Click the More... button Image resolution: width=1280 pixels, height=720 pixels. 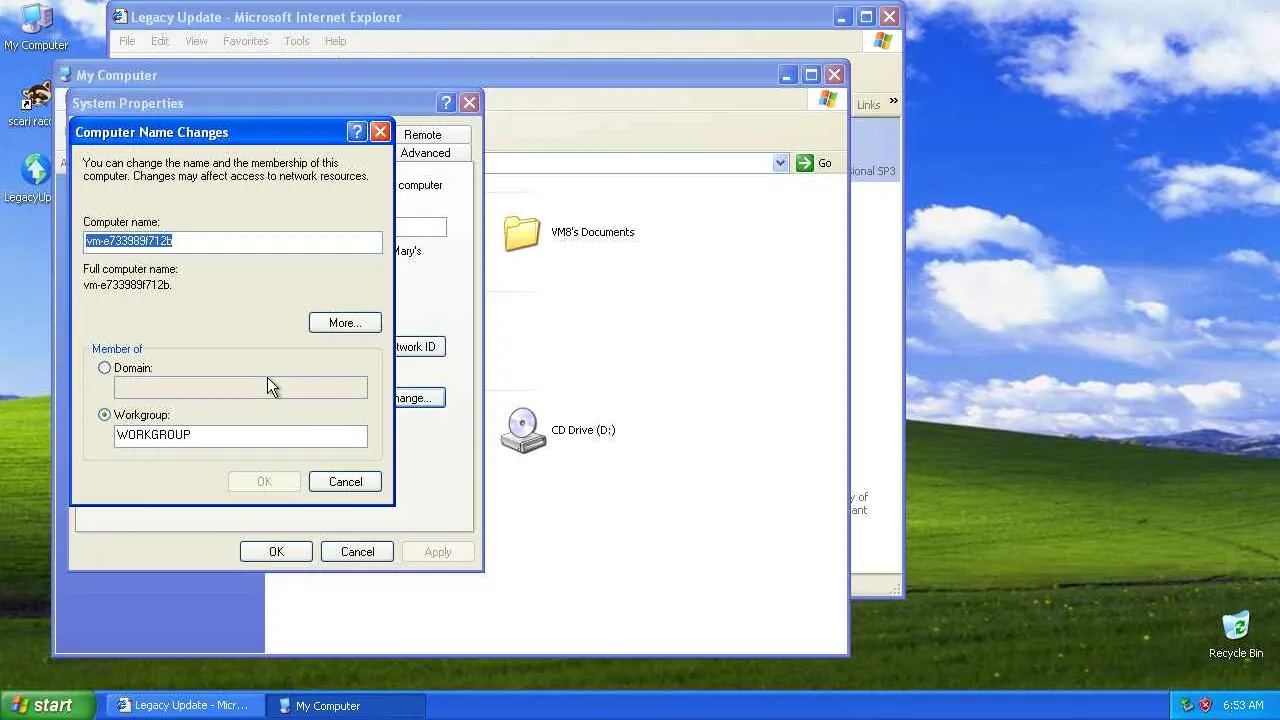click(345, 323)
